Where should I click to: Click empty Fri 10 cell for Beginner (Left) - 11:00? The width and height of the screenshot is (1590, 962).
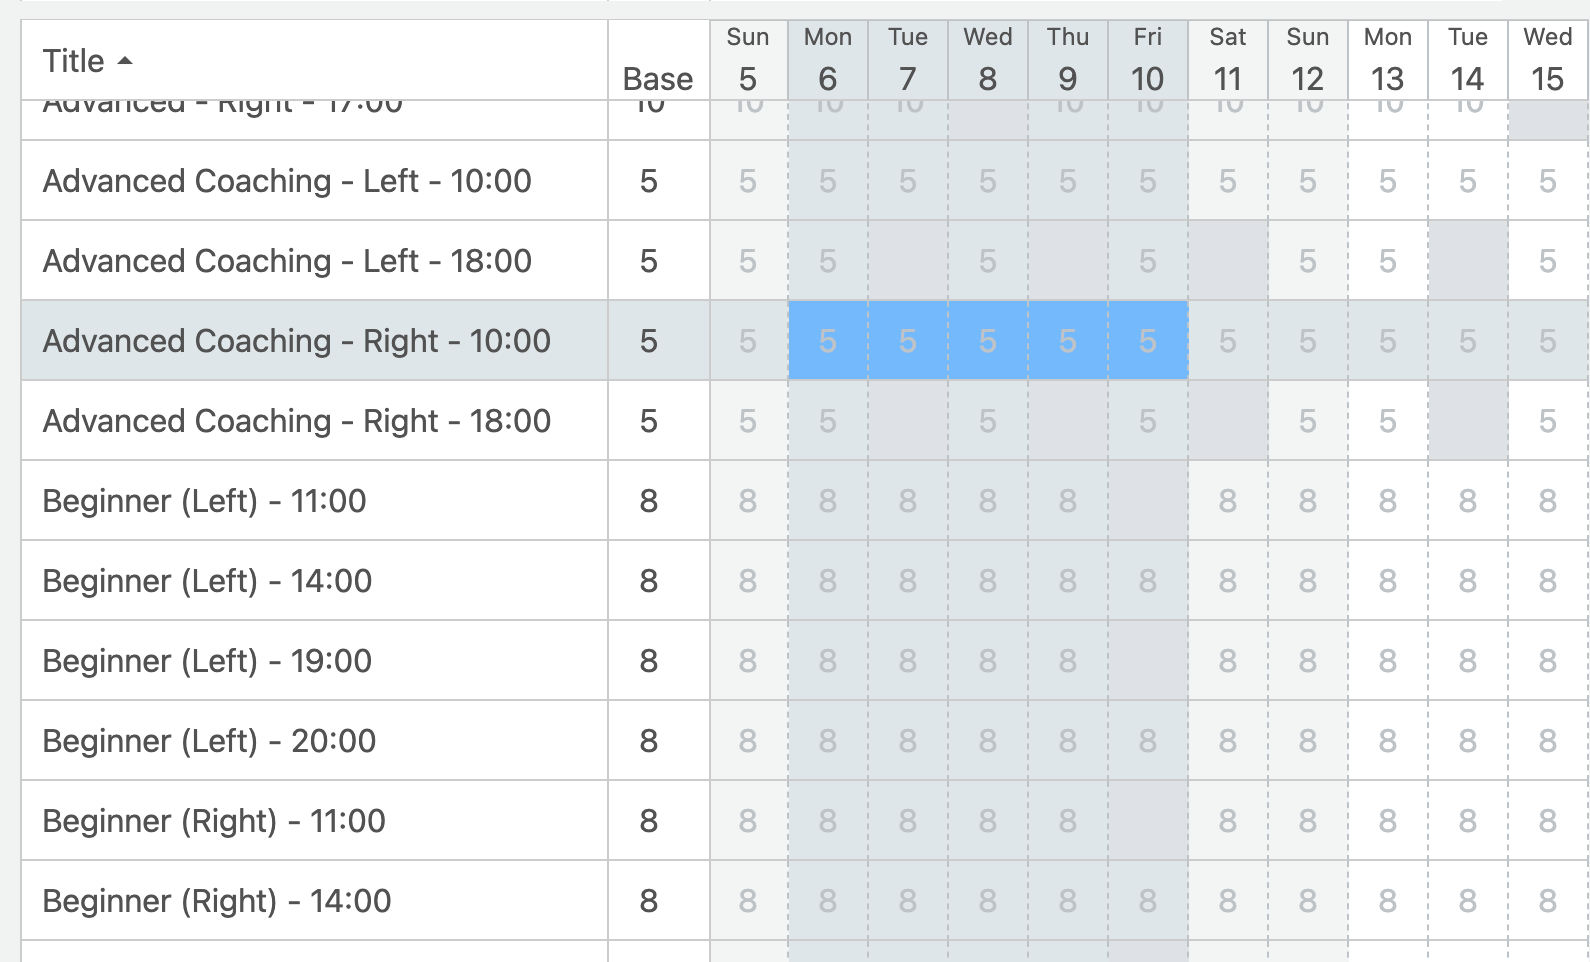click(1148, 501)
